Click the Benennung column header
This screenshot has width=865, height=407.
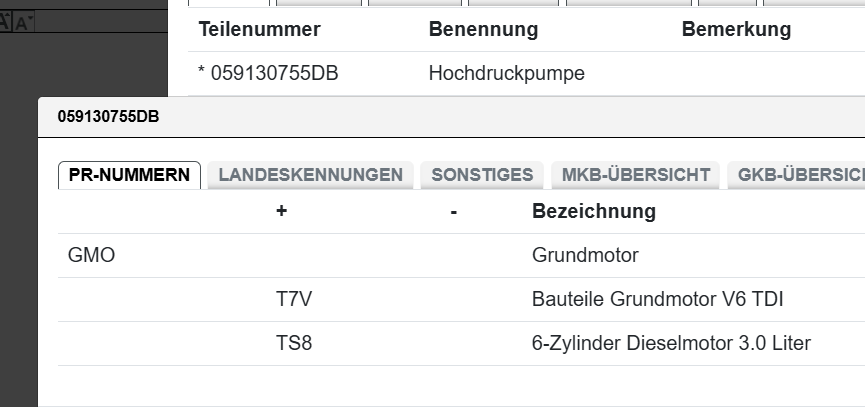483,29
